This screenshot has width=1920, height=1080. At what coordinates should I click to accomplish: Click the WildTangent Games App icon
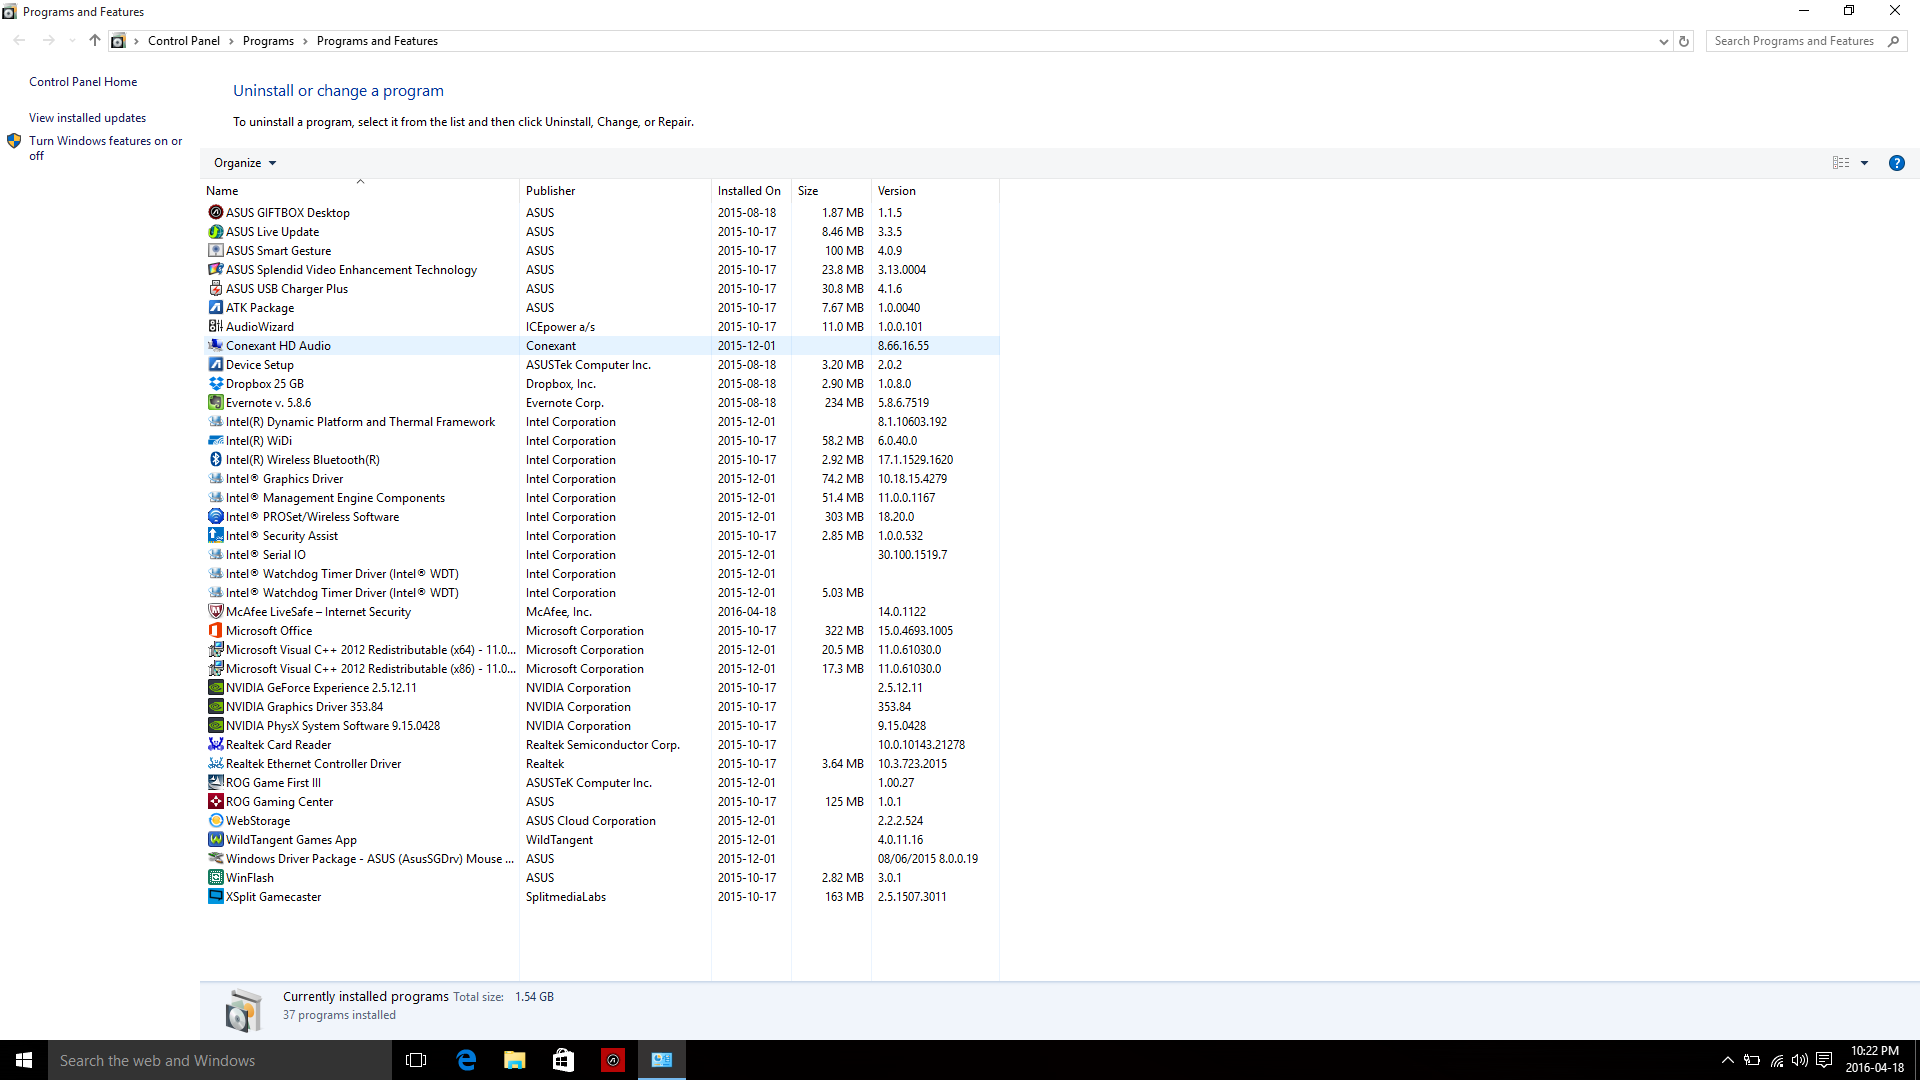pyautogui.click(x=215, y=839)
